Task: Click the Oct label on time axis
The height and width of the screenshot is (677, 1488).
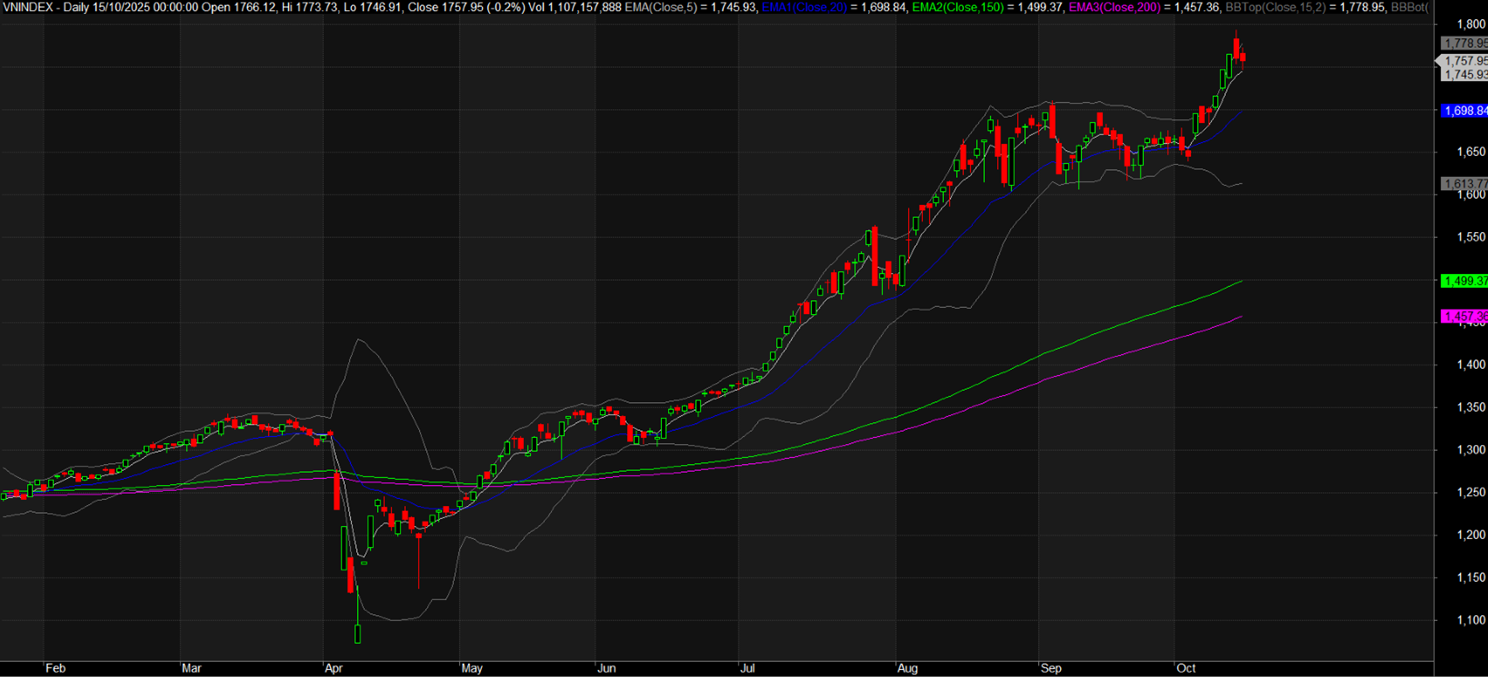Action: point(1186,667)
